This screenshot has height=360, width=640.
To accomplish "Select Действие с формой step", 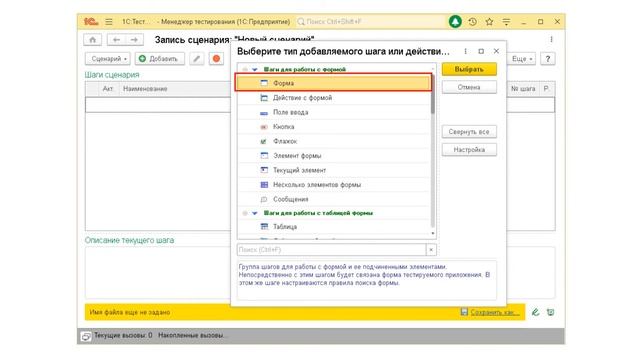I will point(333,98).
